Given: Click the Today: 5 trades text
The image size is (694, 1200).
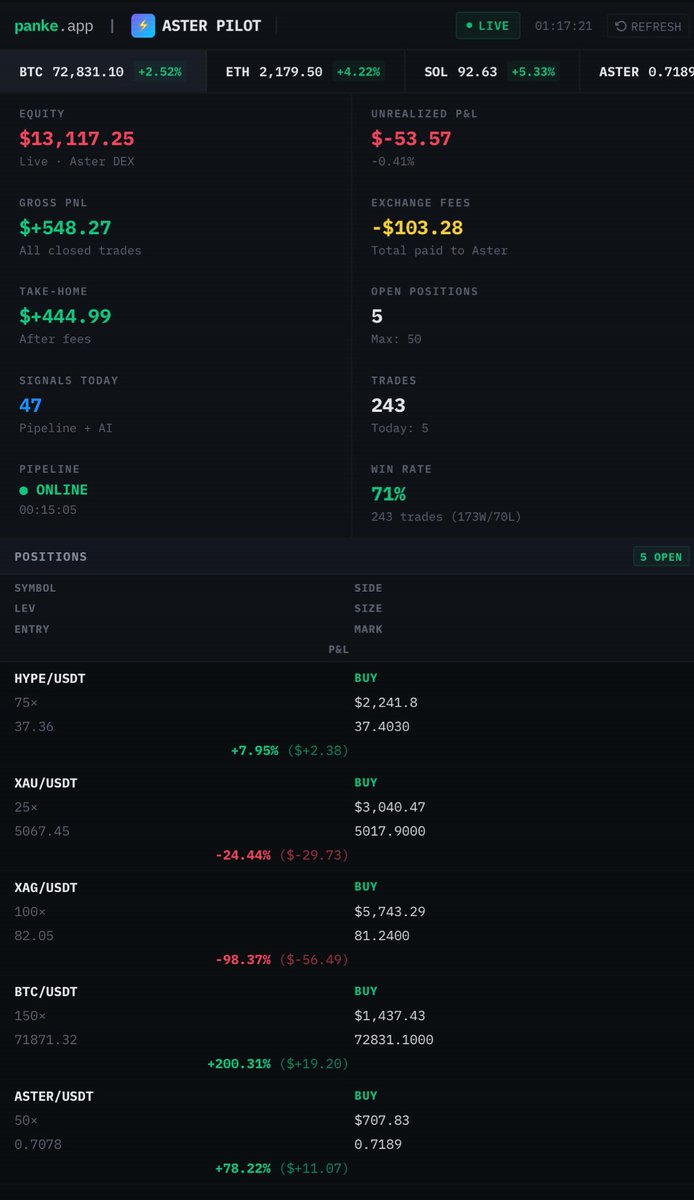Looking at the screenshot, I should click(x=400, y=428).
